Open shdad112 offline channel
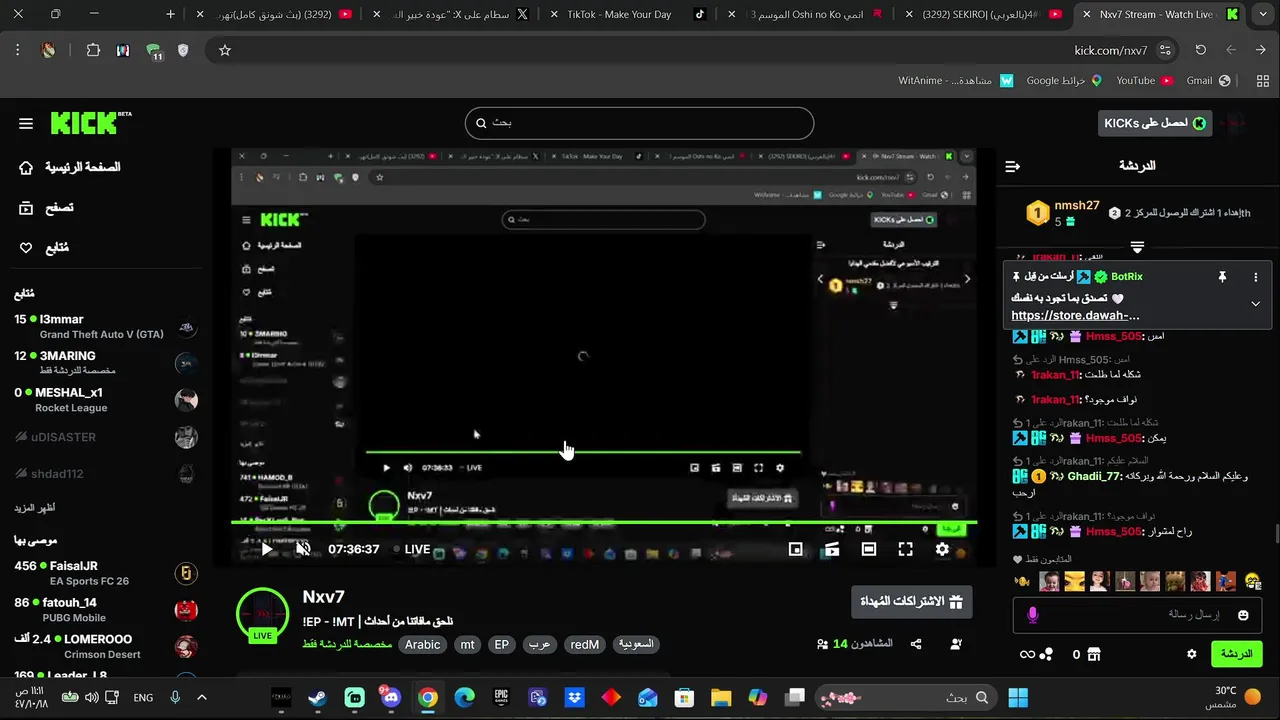The image size is (1280, 720). [x=106, y=473]
